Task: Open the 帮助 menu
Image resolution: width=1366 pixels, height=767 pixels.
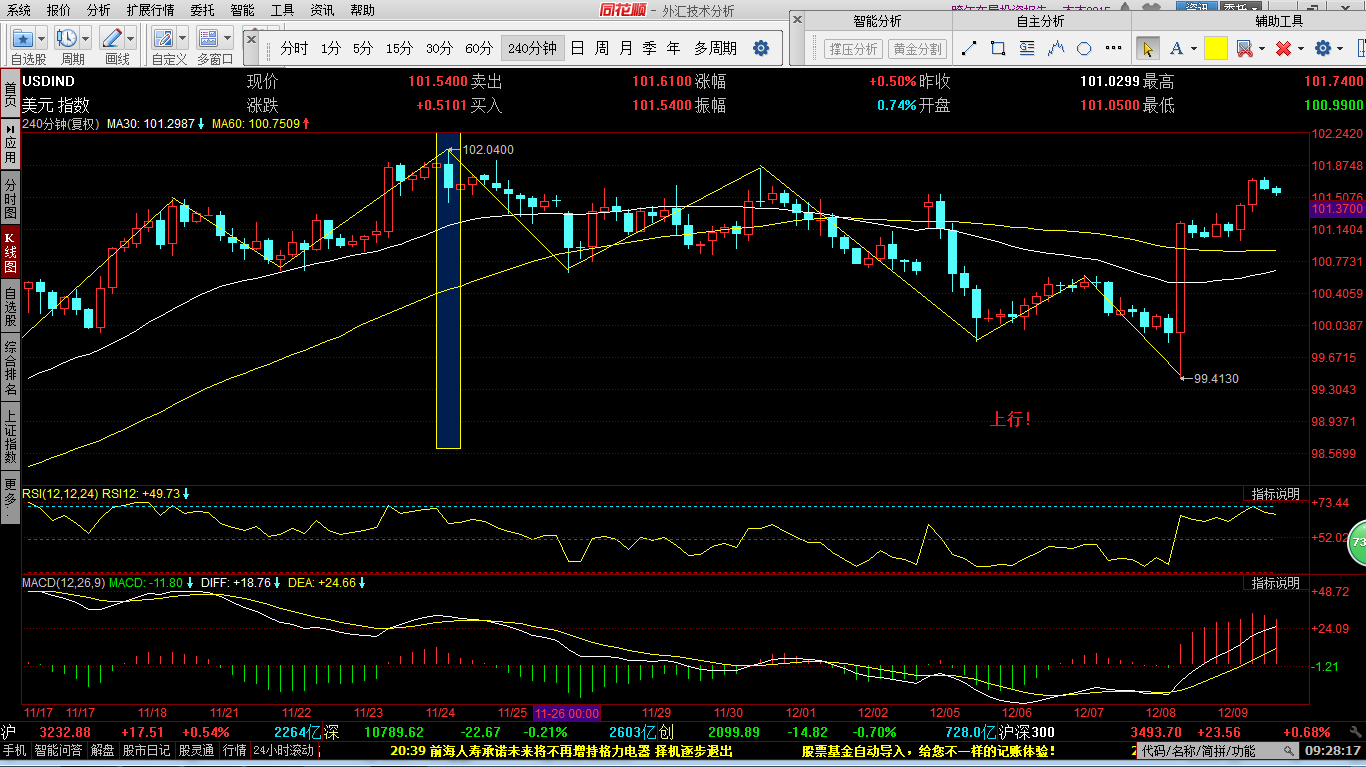Action: tap(362, 10)
